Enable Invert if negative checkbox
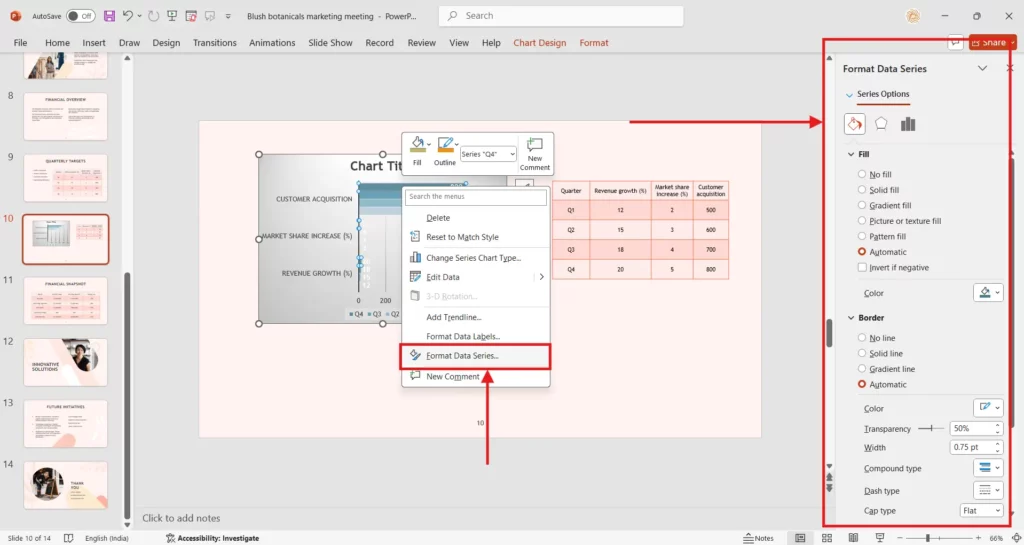This screenshot has width=1024, height=545. 862,268
